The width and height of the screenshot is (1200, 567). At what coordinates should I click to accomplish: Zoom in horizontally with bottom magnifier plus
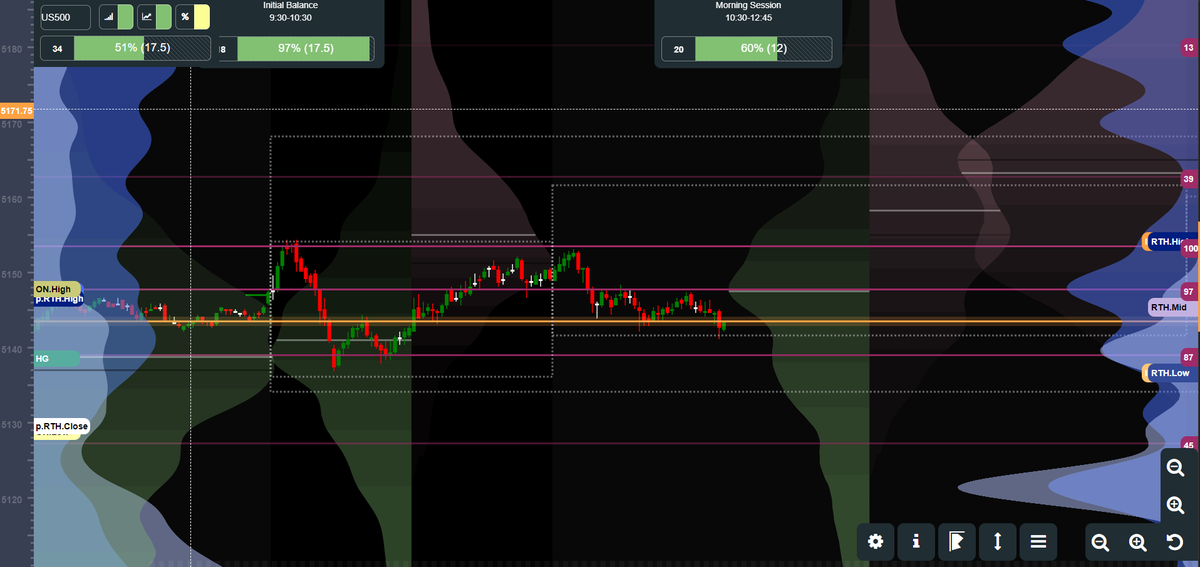(x=1137, y=542)
